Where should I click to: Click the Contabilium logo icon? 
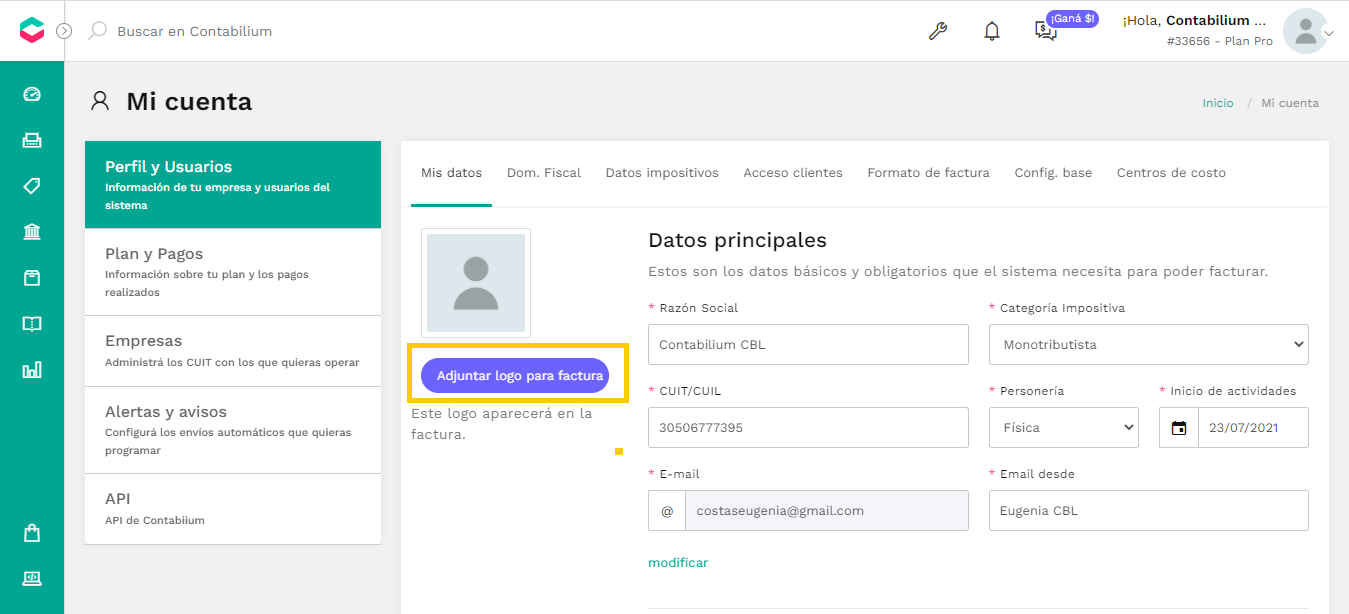click(x=32, y=31)
